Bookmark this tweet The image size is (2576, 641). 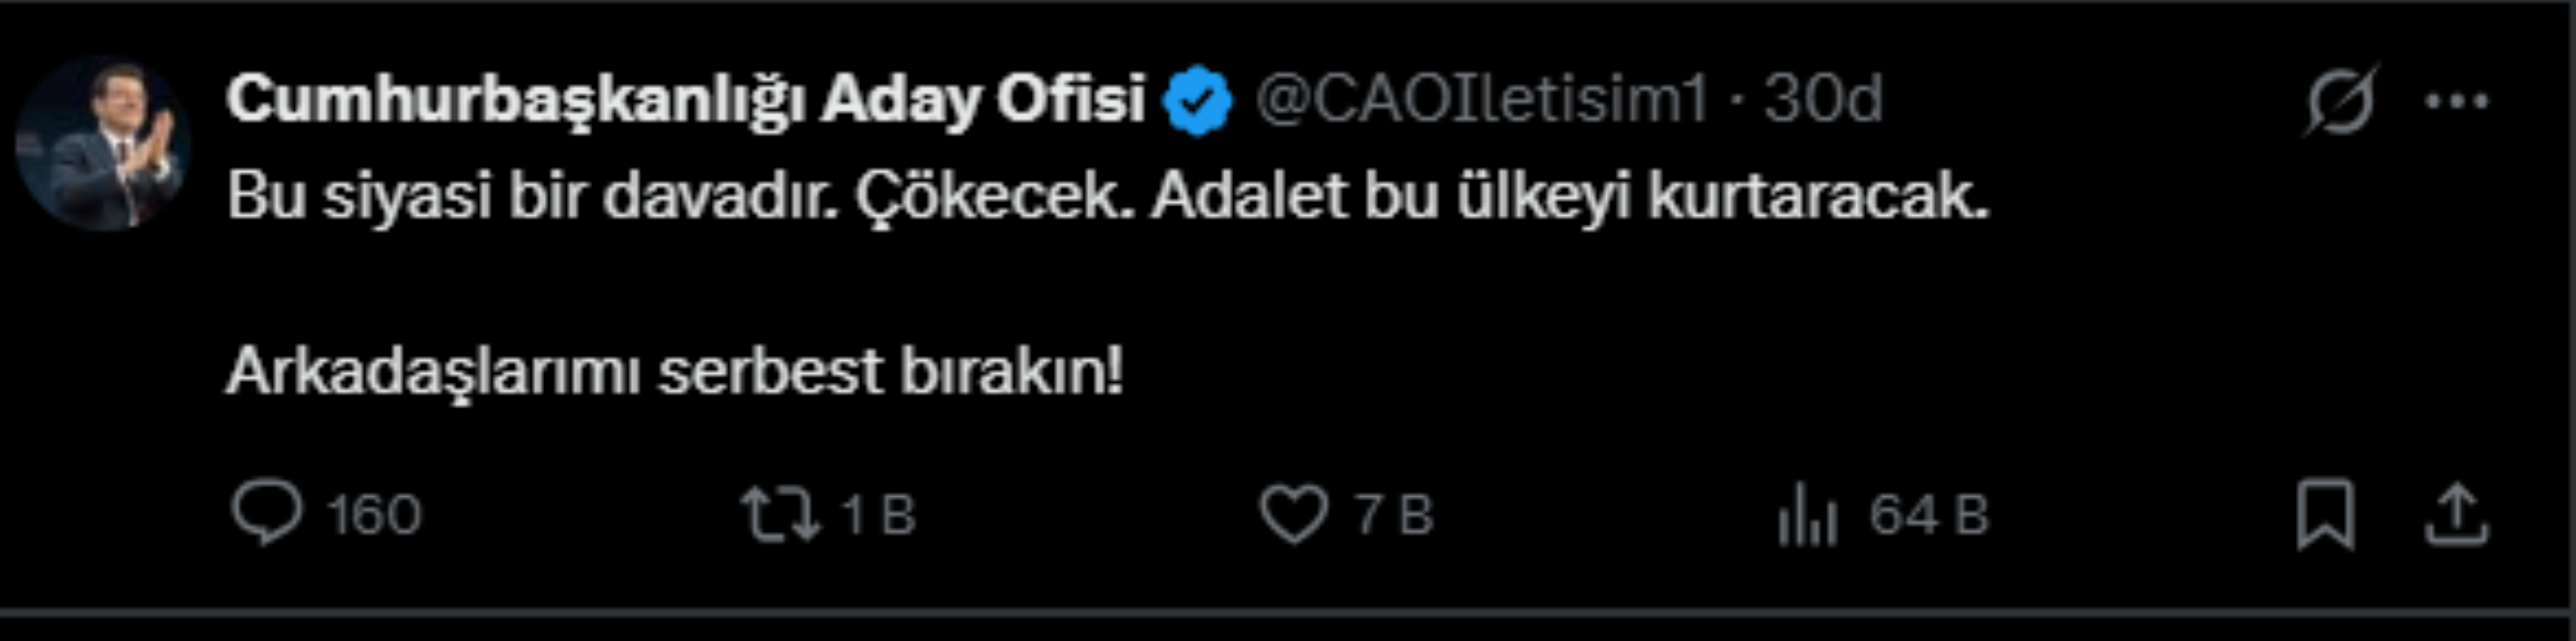[2326, 515]
